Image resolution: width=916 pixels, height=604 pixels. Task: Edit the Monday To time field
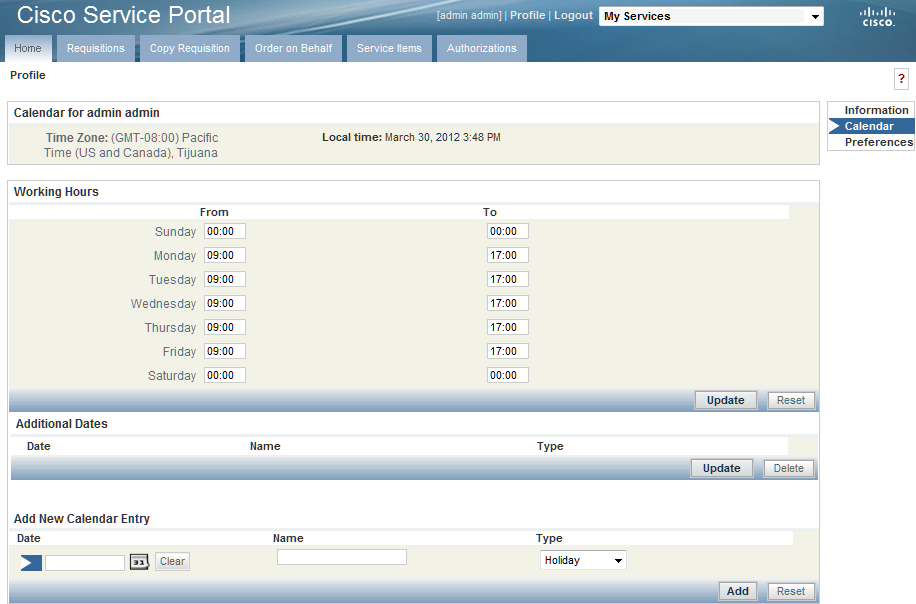point(508,255)
